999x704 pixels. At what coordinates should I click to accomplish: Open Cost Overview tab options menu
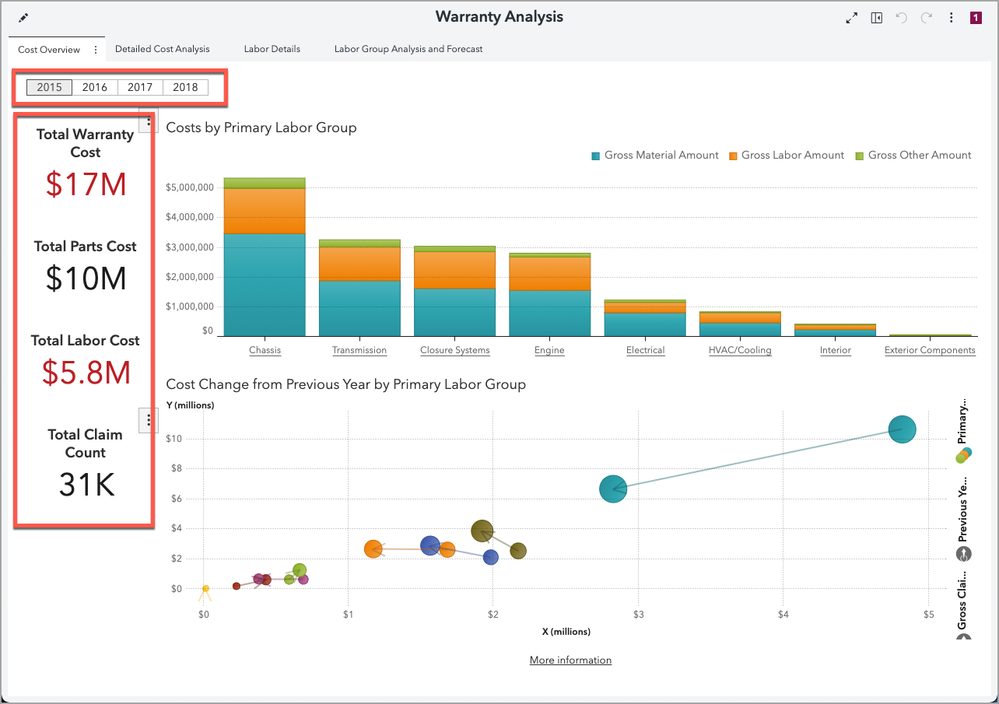(96, 49)
